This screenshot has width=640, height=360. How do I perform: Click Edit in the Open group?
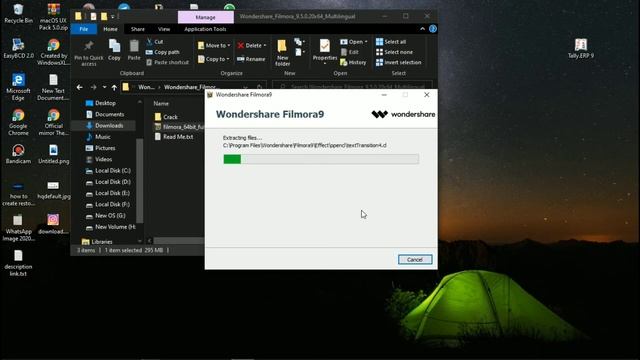[349, 52]
